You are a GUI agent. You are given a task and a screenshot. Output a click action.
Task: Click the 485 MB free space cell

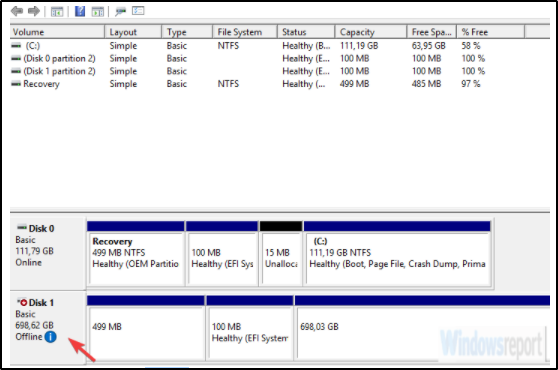coord(426,84)
